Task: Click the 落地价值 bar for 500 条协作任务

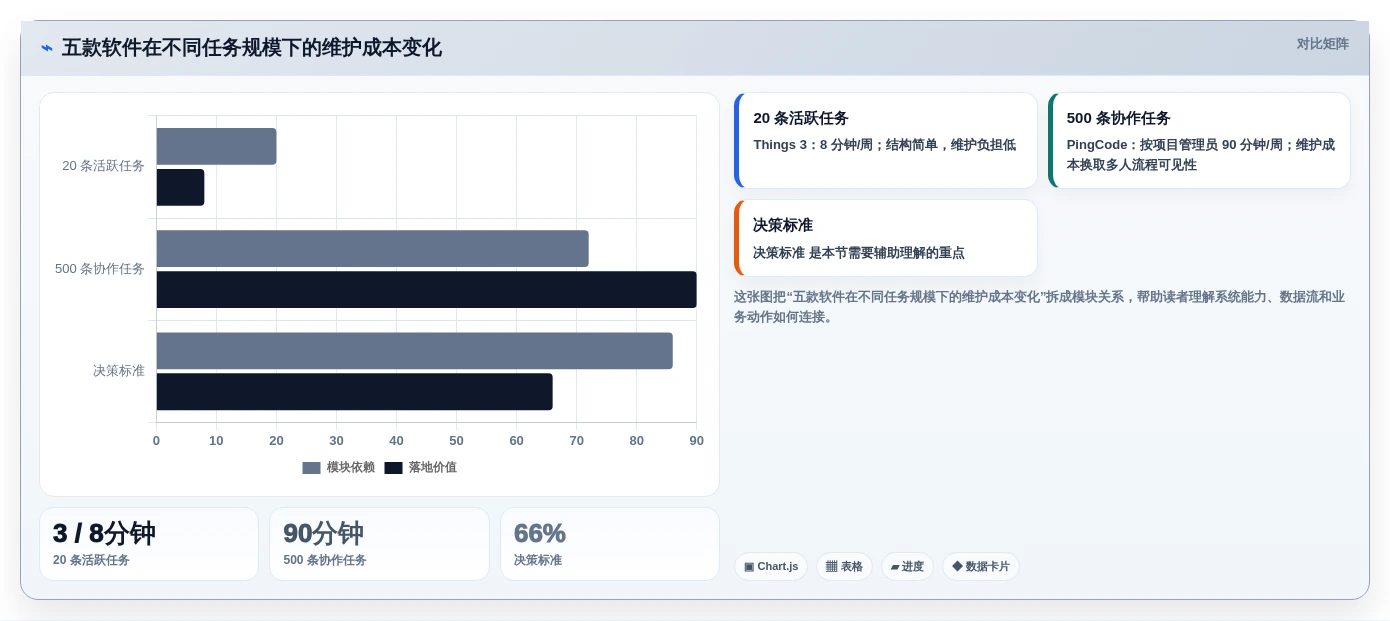Action: pyautogui.click(x=426, y=290)
